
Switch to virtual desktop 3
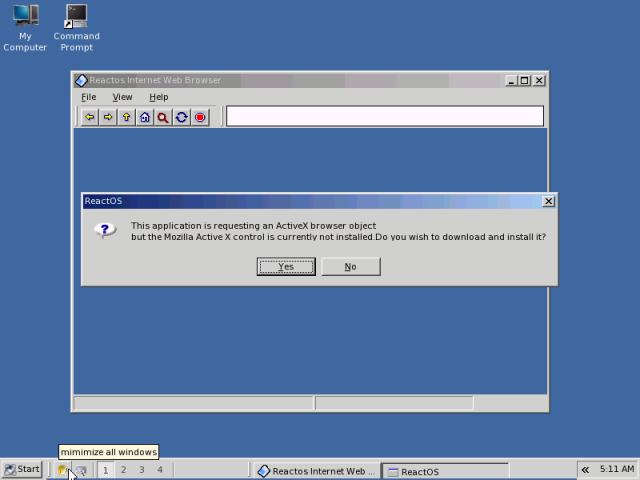[x=141, y=469]
